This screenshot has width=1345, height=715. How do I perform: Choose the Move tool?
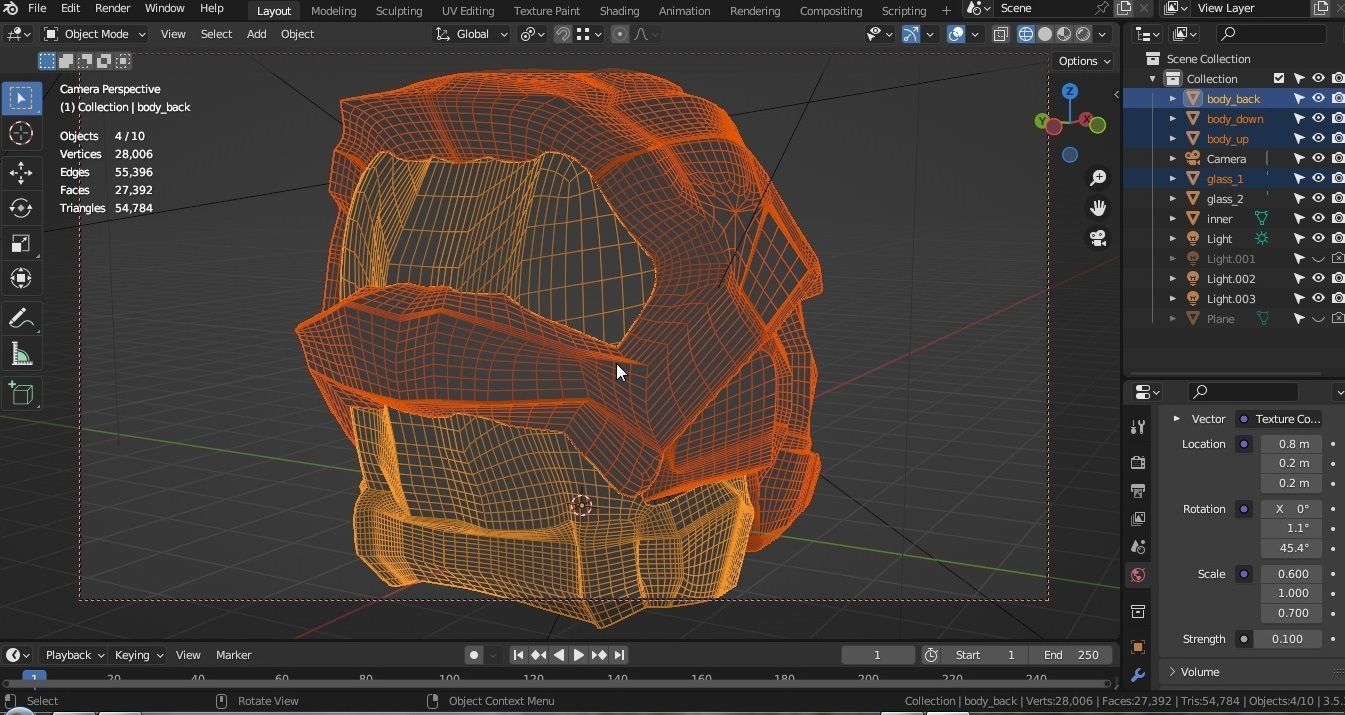pyautogui.click(x=21, y=173)
